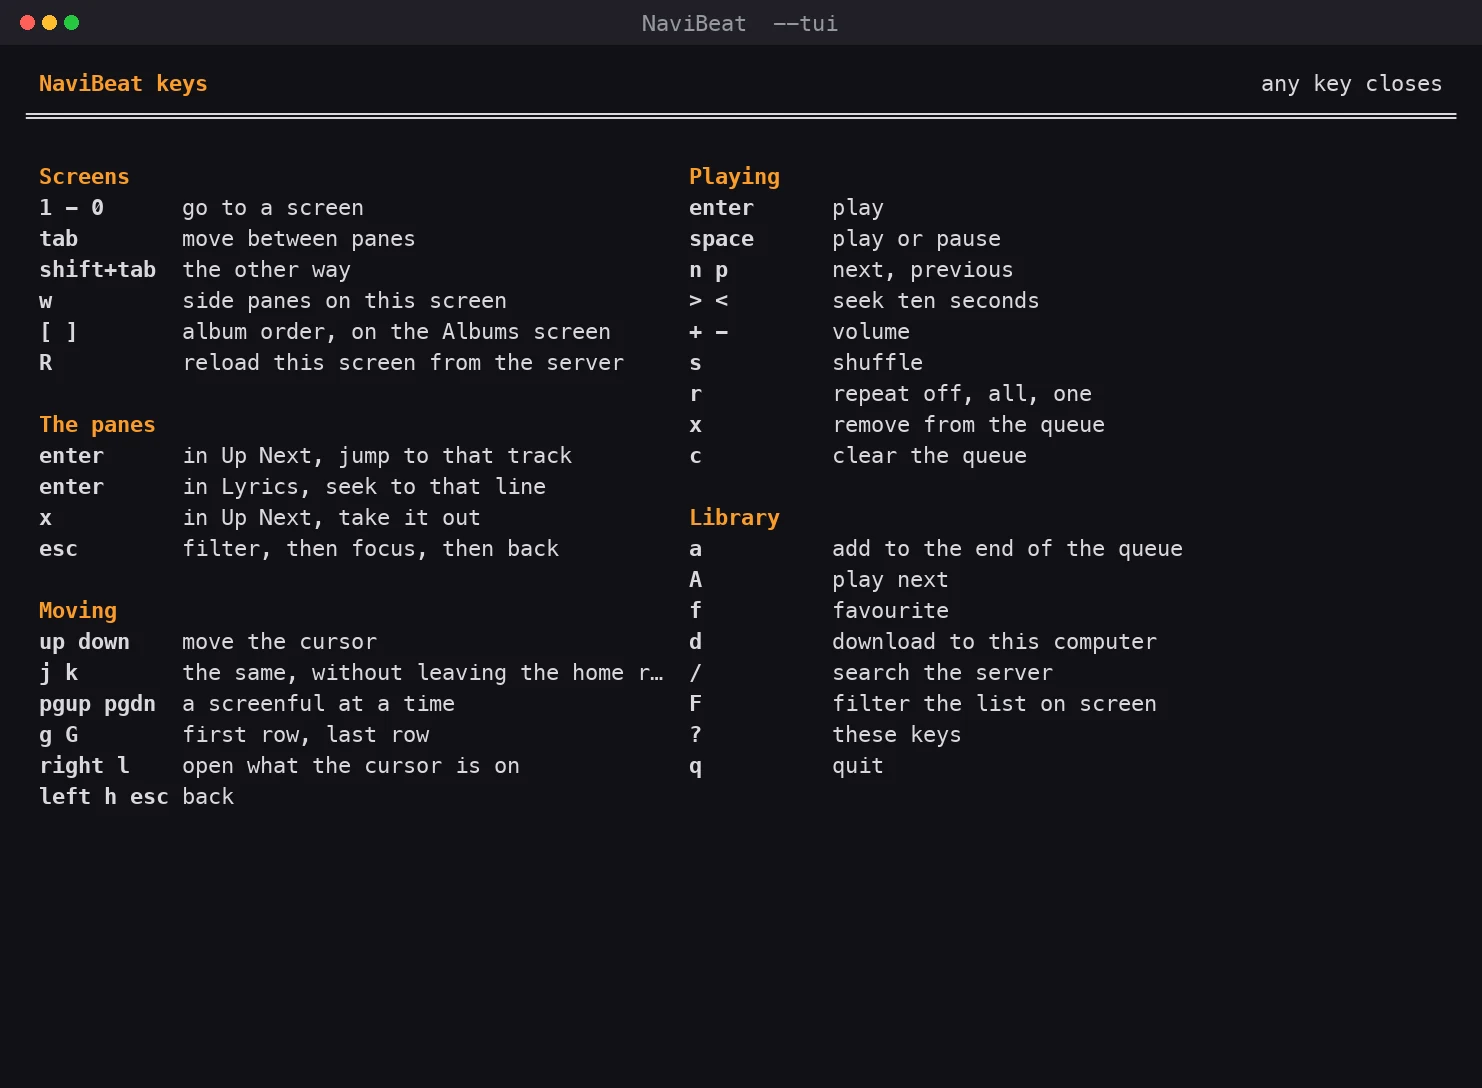
Task: Click the 'Moving' section heading
Action: pyautogui.click(x=78, y=611)
